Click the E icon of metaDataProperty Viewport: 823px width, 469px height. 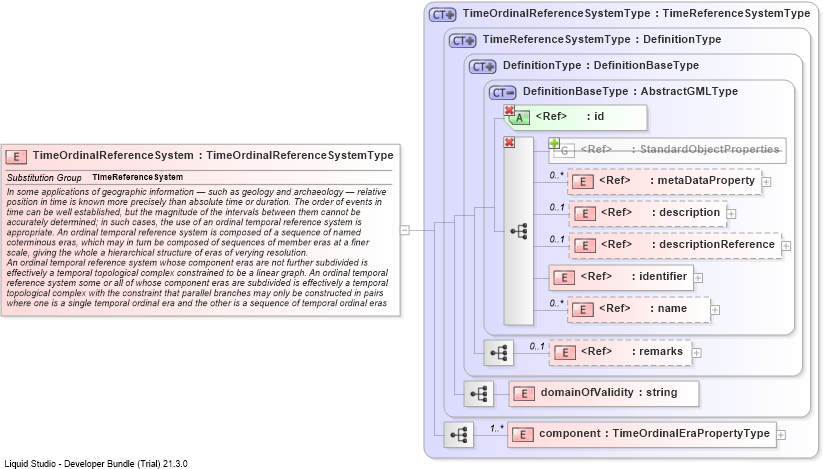click(x=583, y=182)
